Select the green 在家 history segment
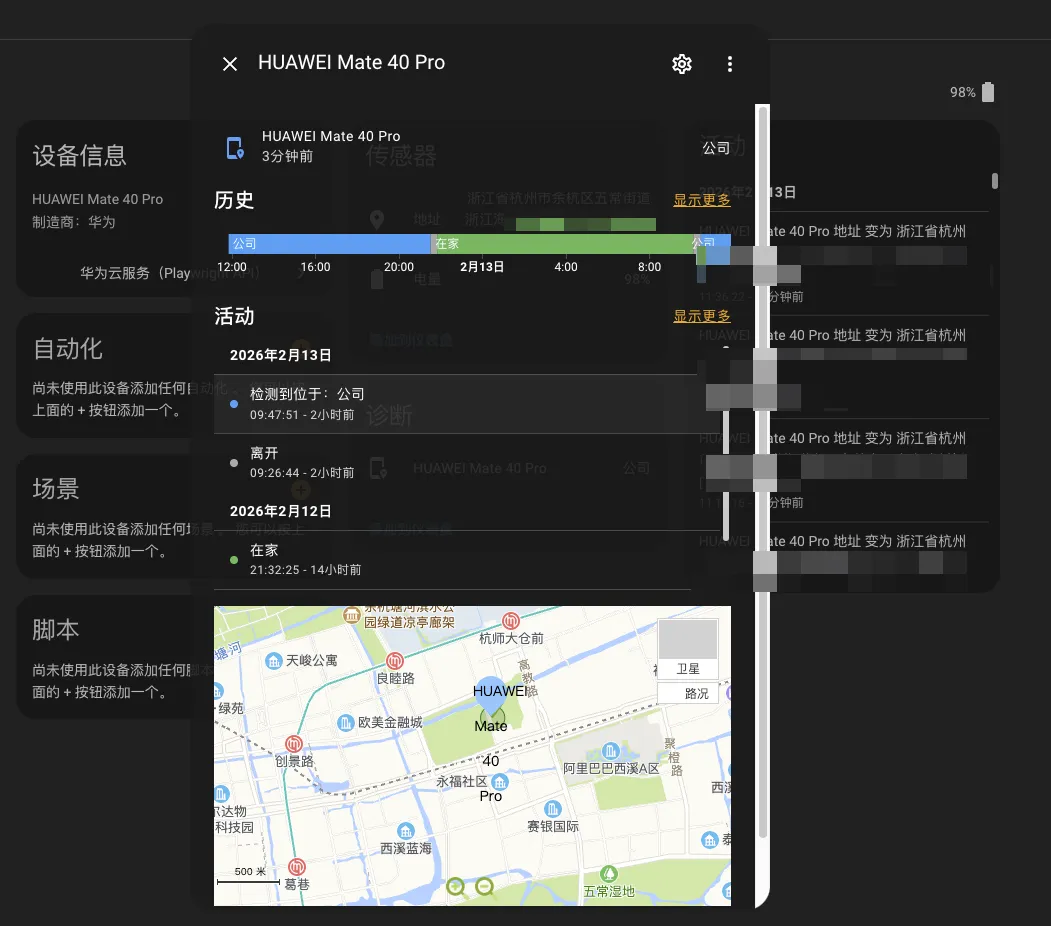Image resolution: width=1051 pixels, height=926 pixels. pyautogui.click(x=563, y=243)
